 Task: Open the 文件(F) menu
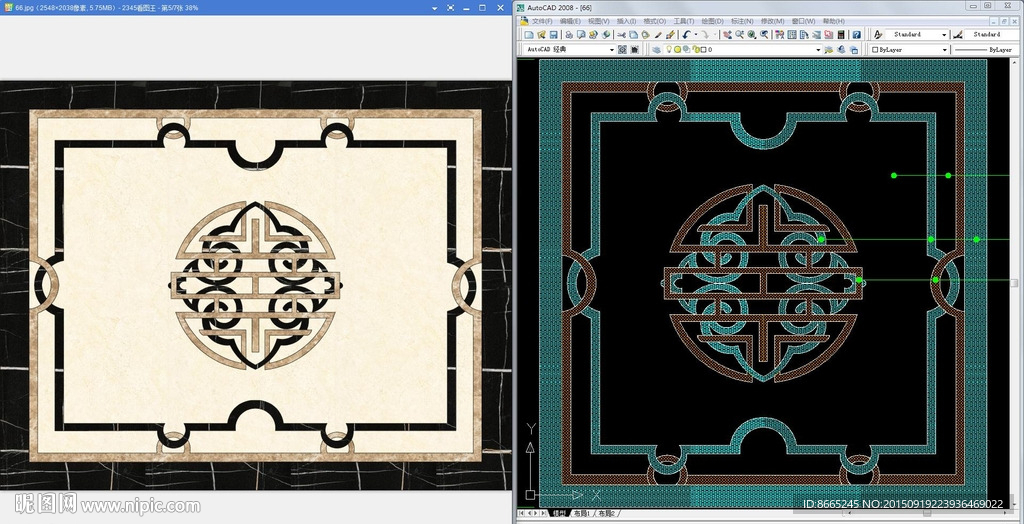tap(542, 20)
